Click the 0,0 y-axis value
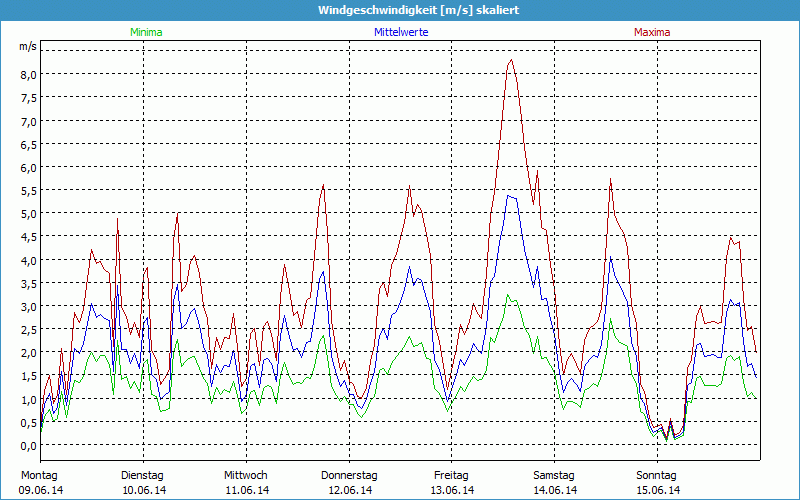800x500 pixels. tap(28, 445)
